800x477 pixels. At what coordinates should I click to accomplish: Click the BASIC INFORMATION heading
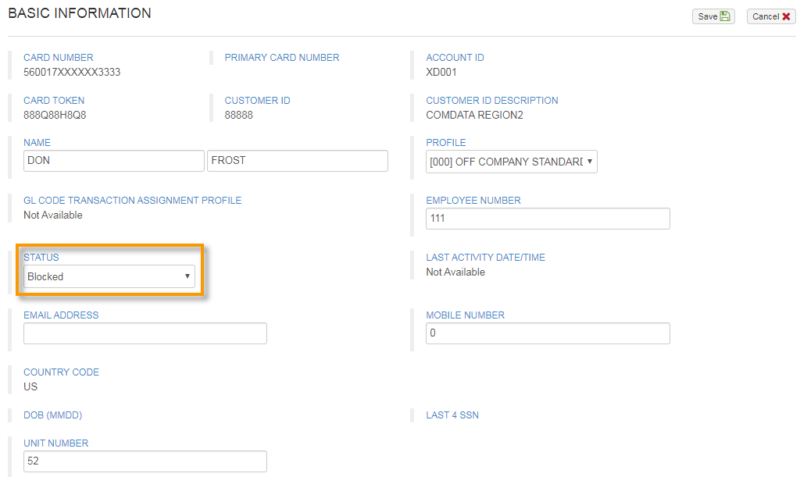pos(79,14)
